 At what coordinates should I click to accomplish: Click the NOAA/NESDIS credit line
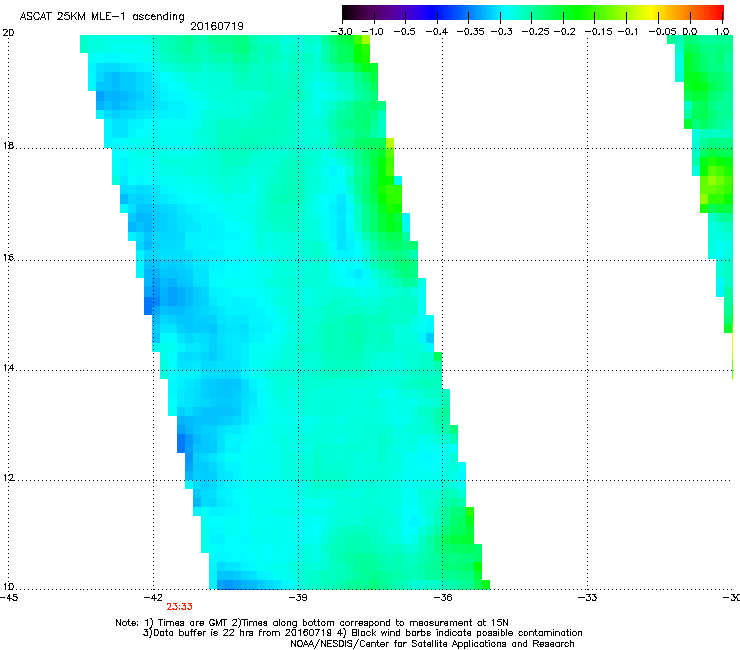pos(432,644)
